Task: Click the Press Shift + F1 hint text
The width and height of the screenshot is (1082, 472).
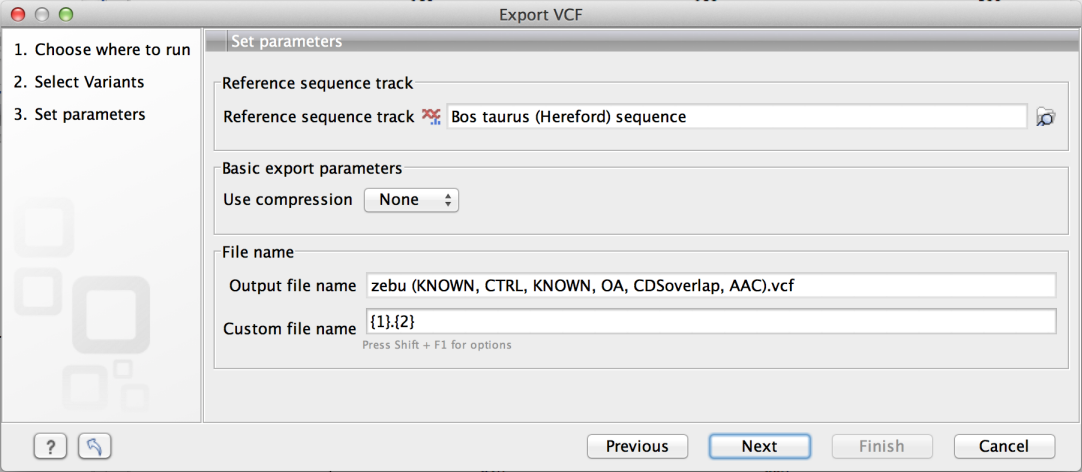Action: pos(437,345)
